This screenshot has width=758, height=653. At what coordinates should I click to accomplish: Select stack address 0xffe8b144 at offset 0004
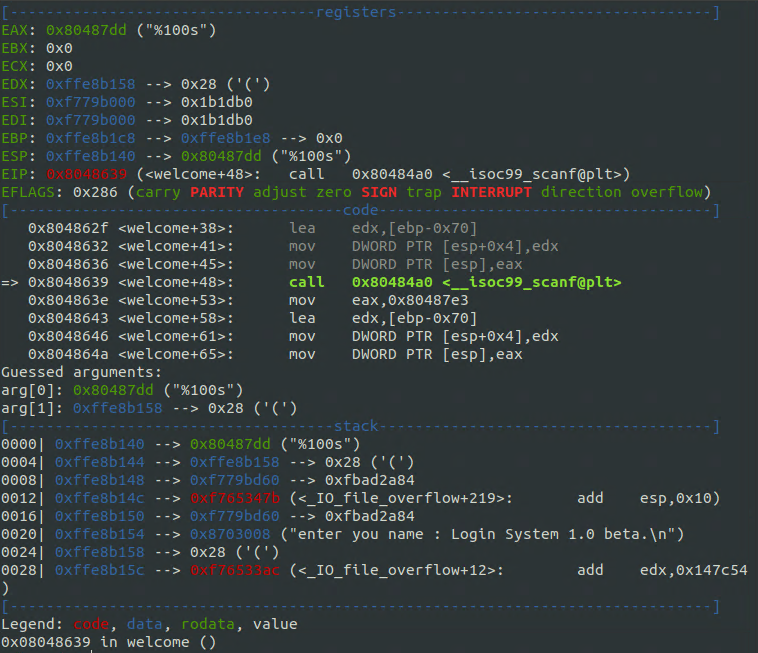tap(100, 462)
